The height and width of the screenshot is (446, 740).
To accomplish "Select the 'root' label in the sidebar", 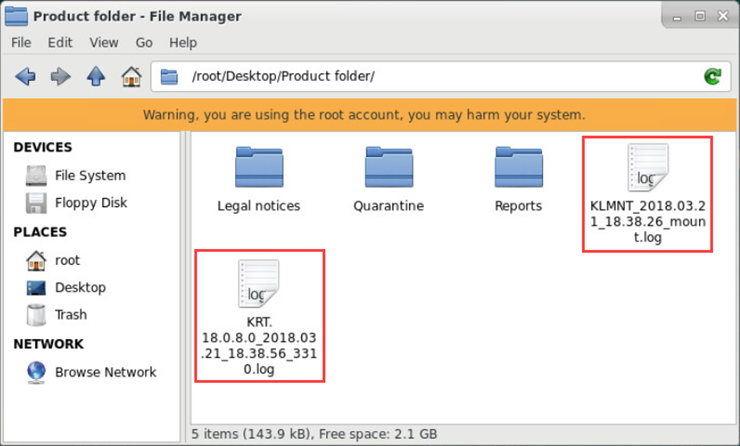I will [67, 261].
